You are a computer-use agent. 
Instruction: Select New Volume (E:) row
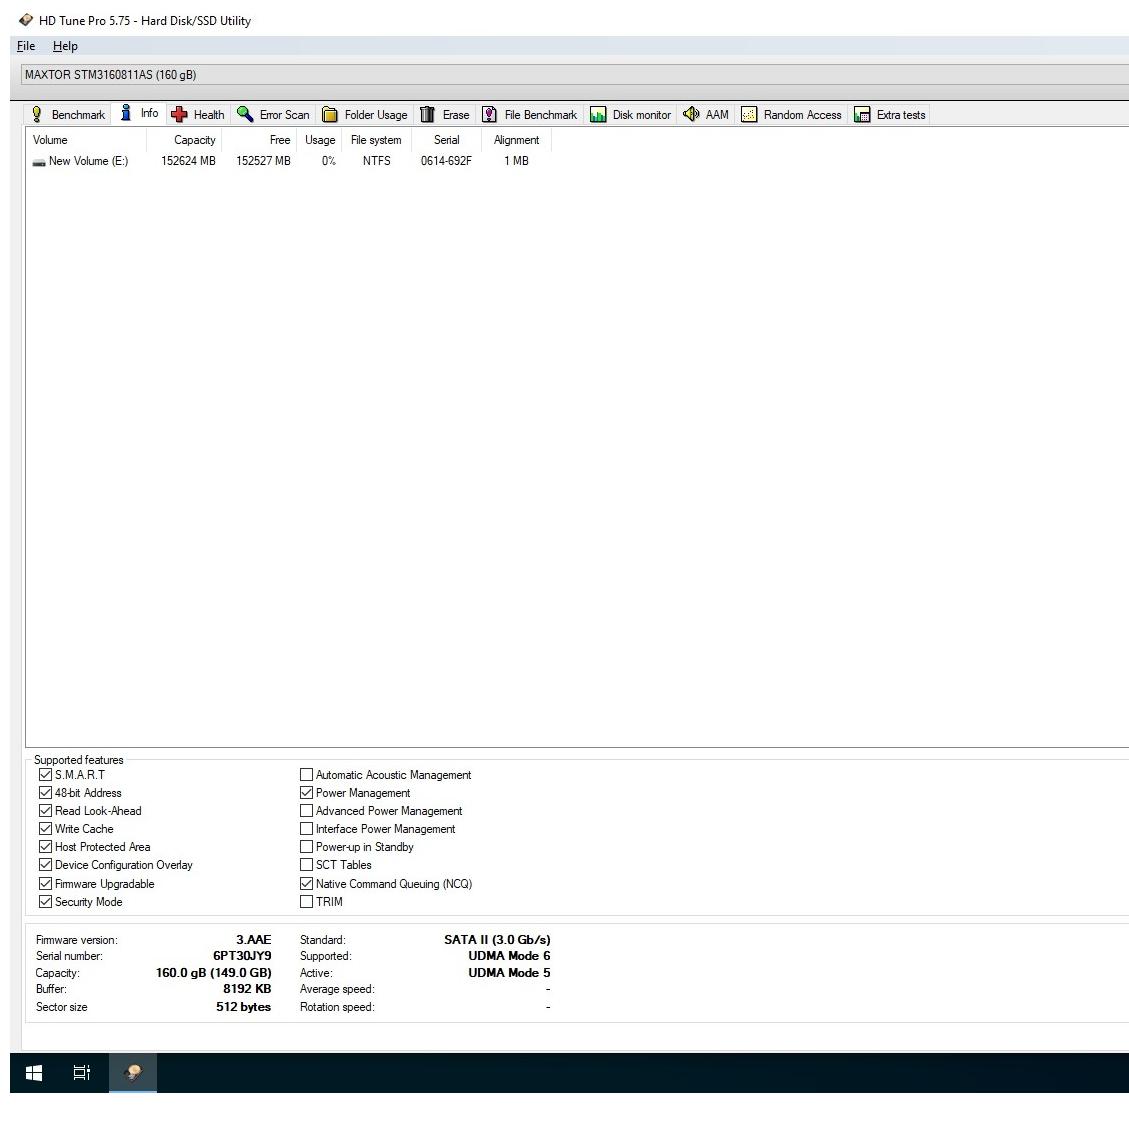[x=88, y=161]
